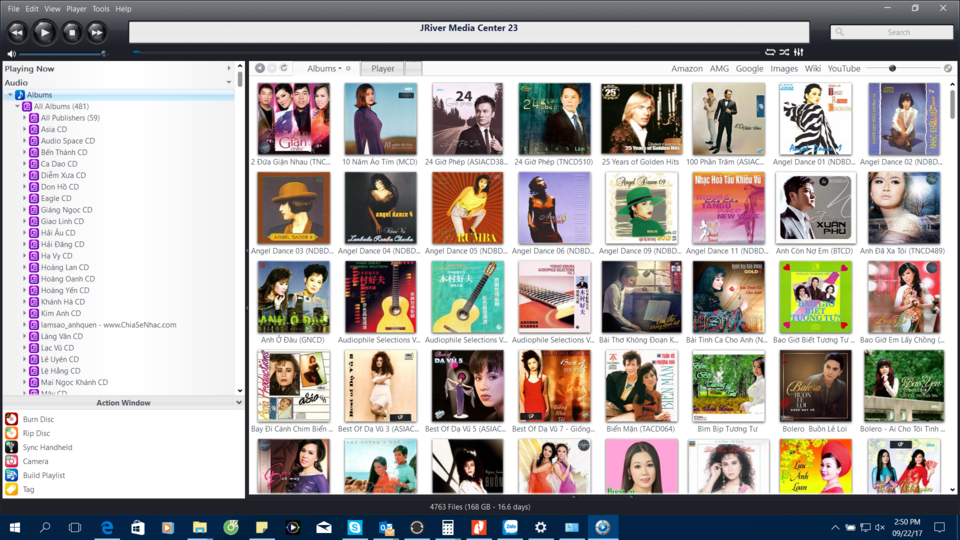960x540 pixels.
Task: Open the Player menu
Action: click(x=77, y=9)
